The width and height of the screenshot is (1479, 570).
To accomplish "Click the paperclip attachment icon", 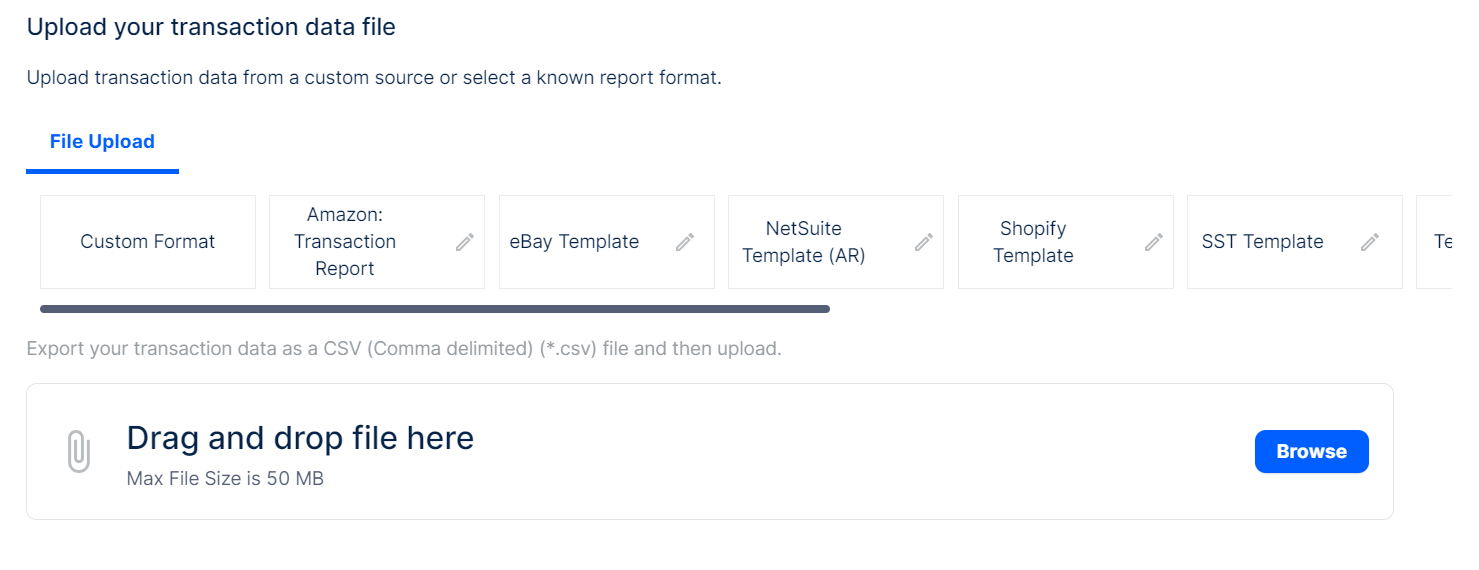I will coord(78,452).
